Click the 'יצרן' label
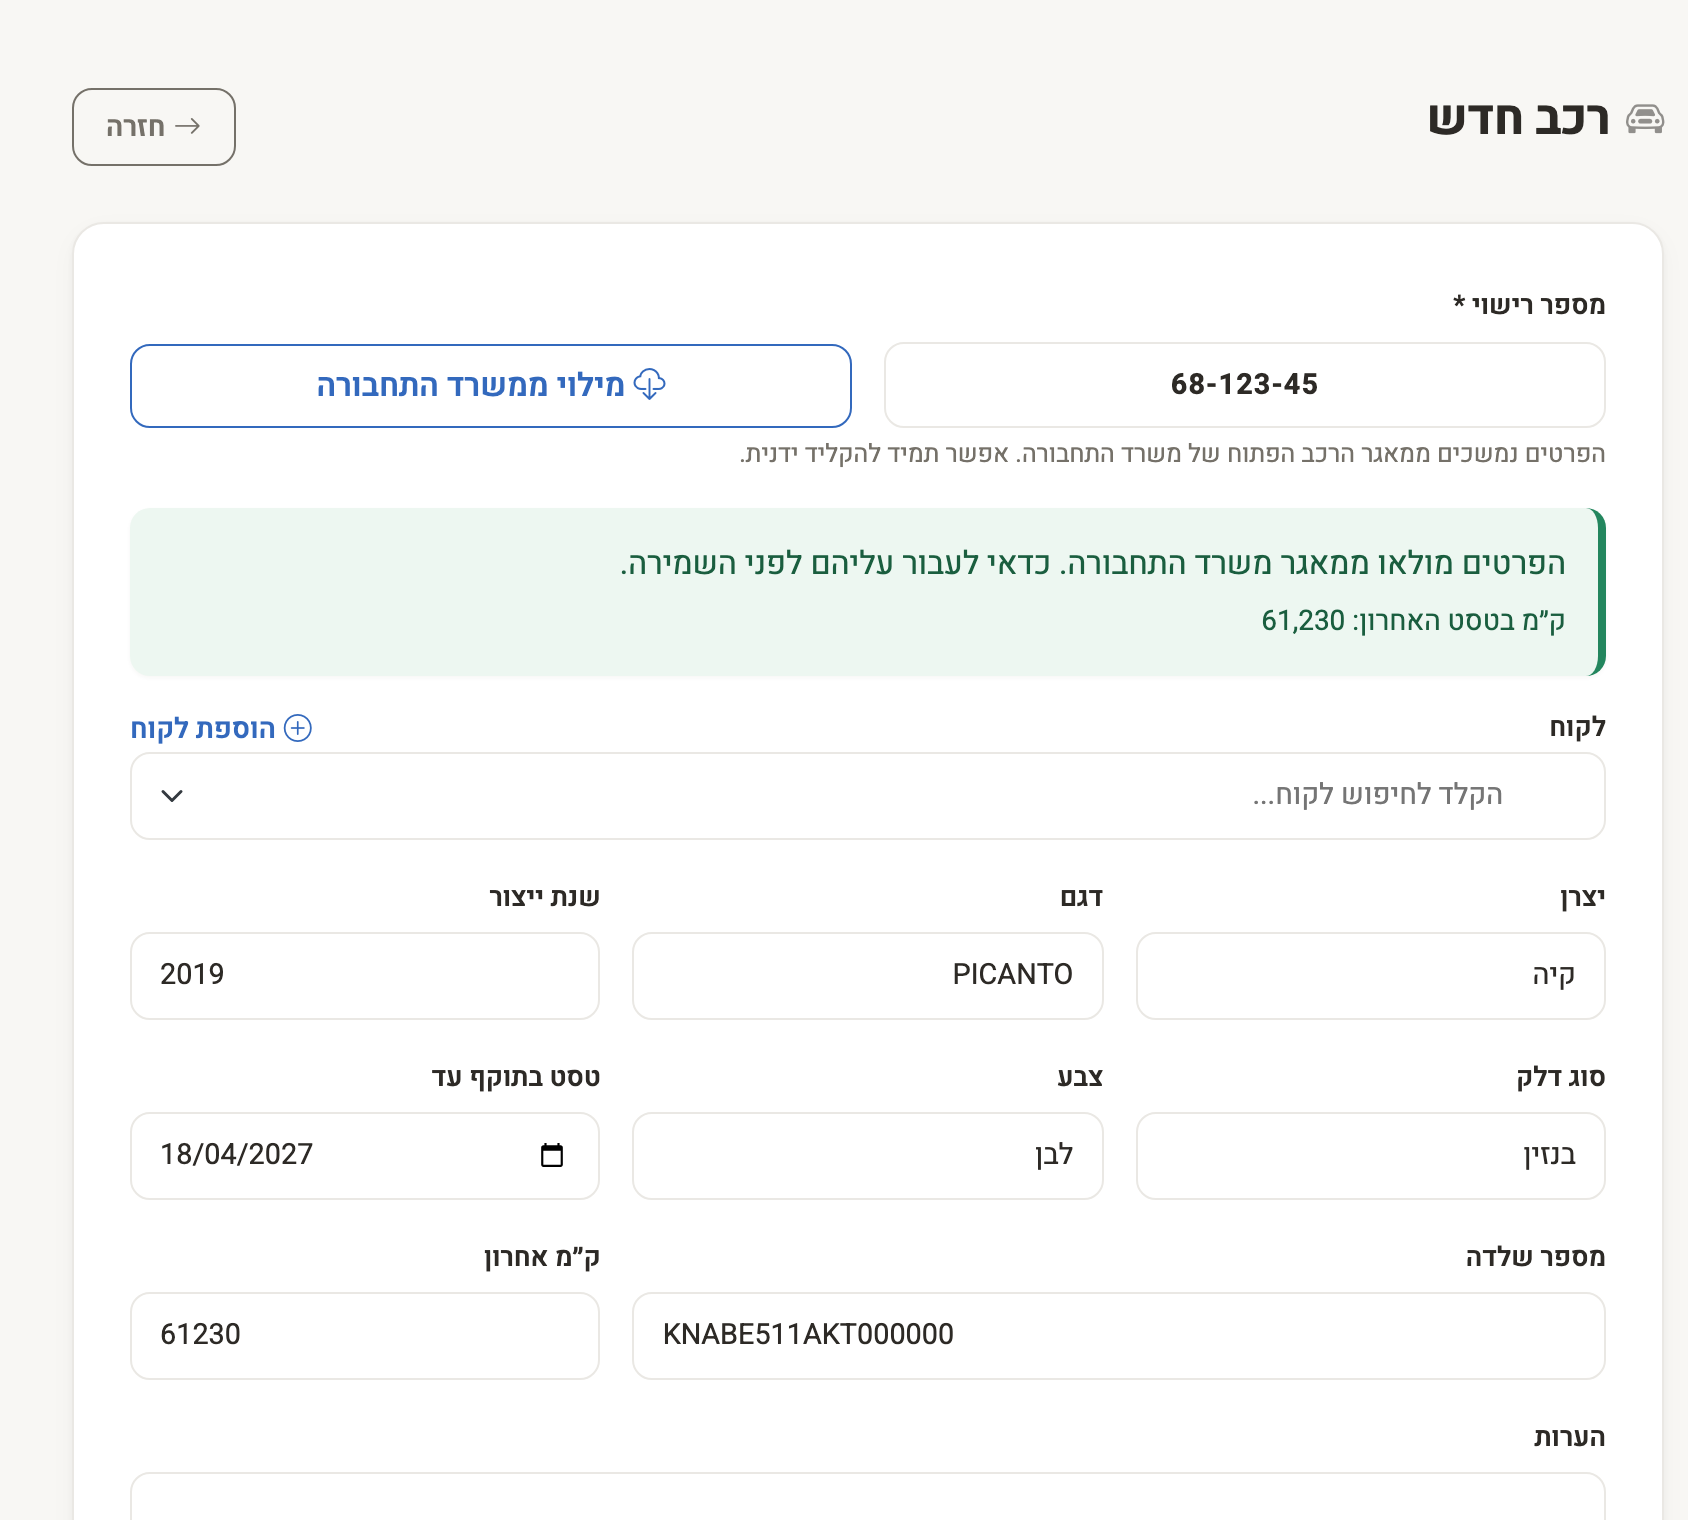This screenshot has width=1688, height=1520. [x=1582, y=897]
